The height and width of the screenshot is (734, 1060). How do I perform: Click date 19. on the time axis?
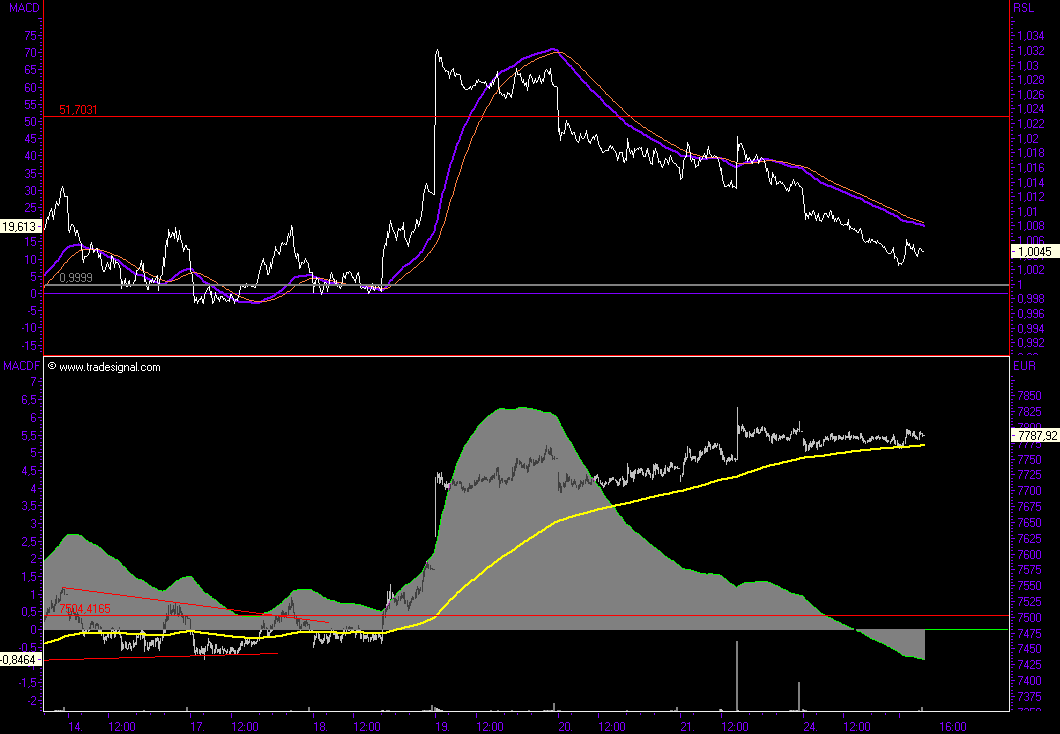pos(442,726)
